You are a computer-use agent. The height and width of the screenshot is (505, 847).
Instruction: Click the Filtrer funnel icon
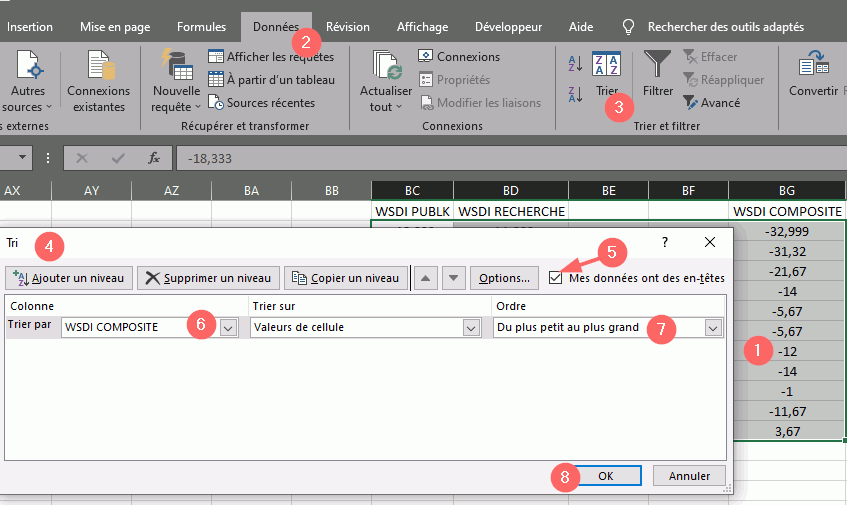coord(657,66)
